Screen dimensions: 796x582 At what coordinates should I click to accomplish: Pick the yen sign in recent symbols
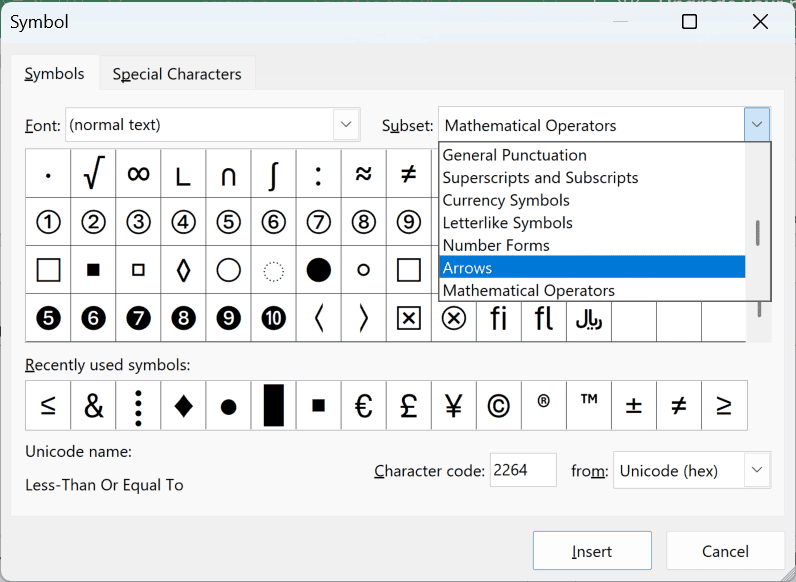tap(454, 405)
